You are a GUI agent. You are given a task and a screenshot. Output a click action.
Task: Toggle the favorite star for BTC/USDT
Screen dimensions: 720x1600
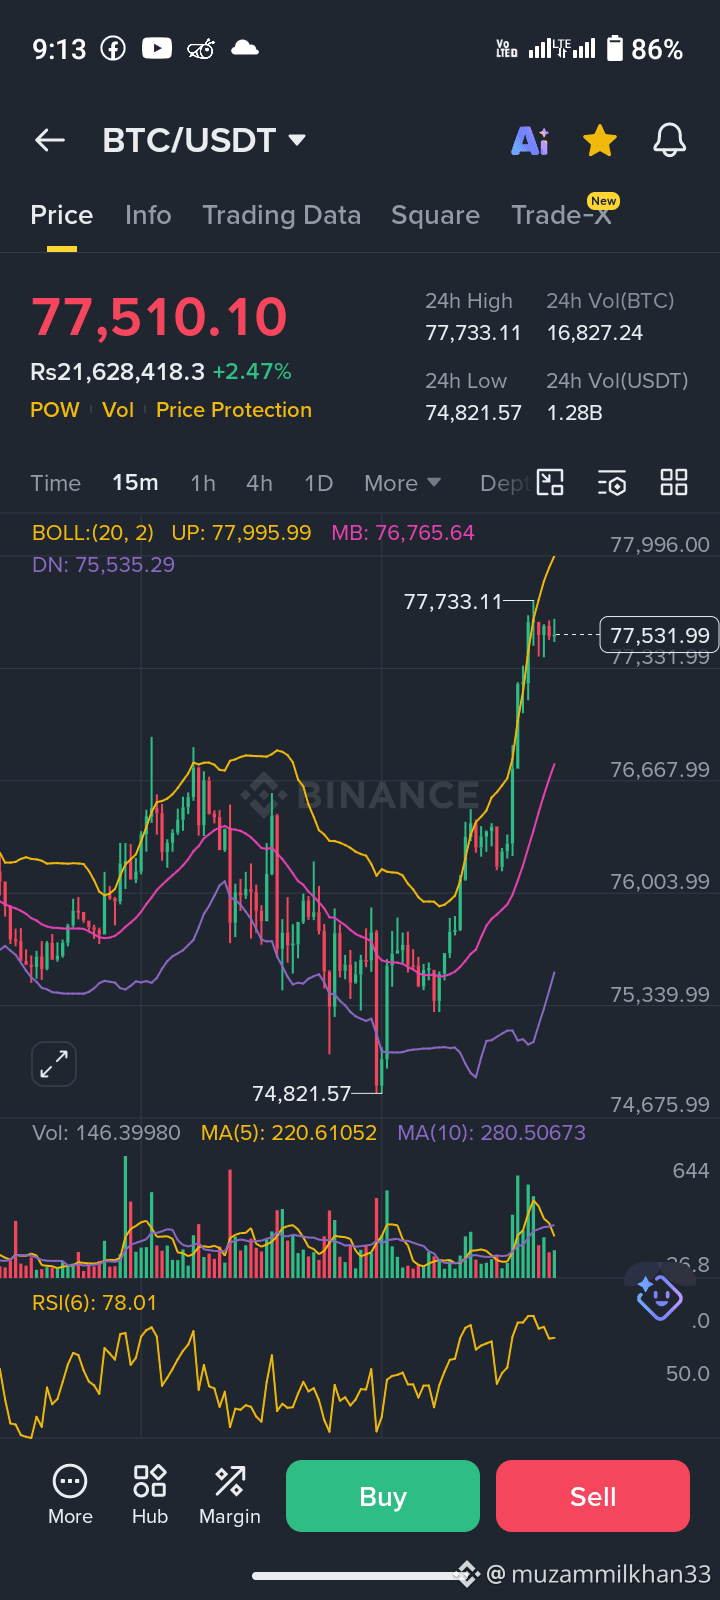click(599, 141)
